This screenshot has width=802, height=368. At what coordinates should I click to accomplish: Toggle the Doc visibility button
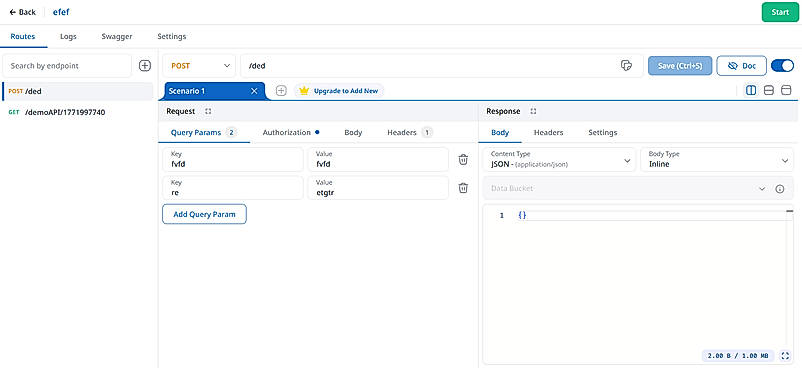pos(742,66)
